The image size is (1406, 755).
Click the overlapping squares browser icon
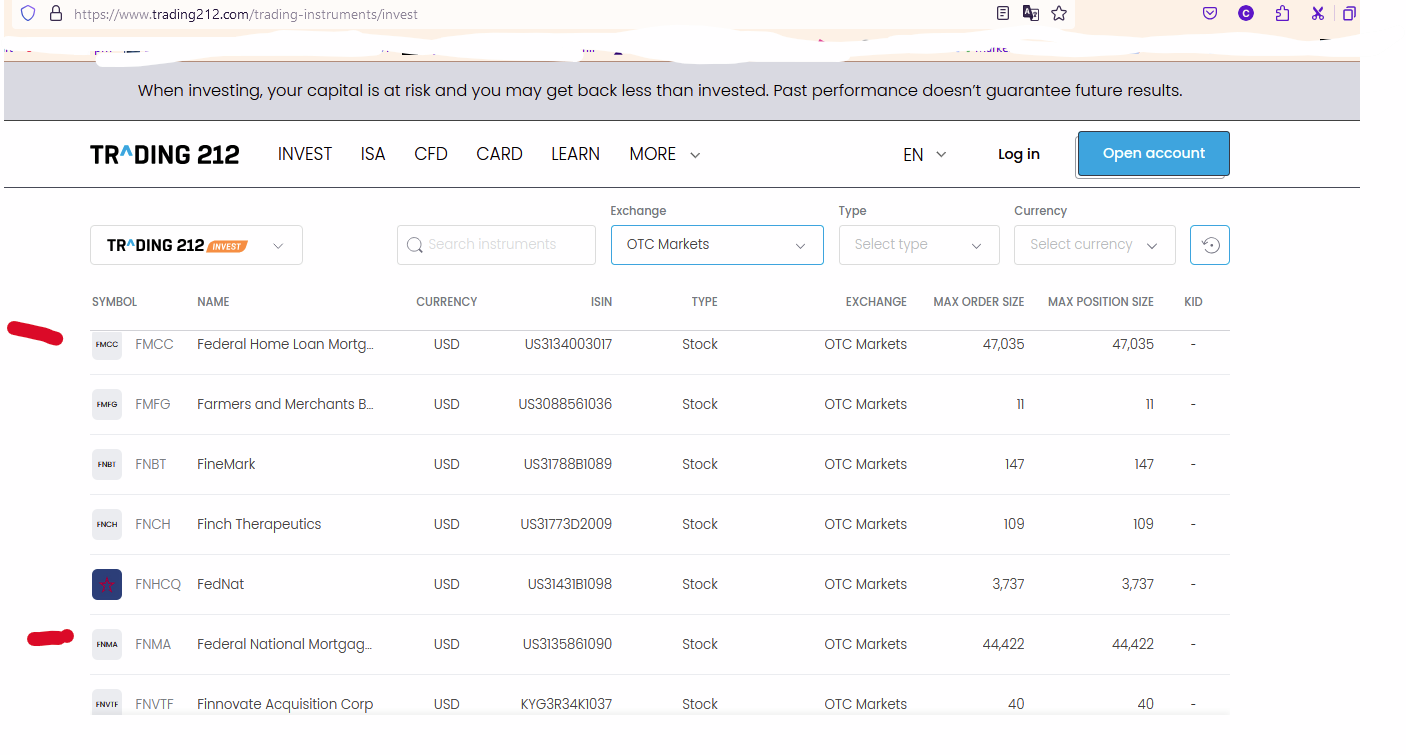pyautogui.click(x=1350, y=13)
